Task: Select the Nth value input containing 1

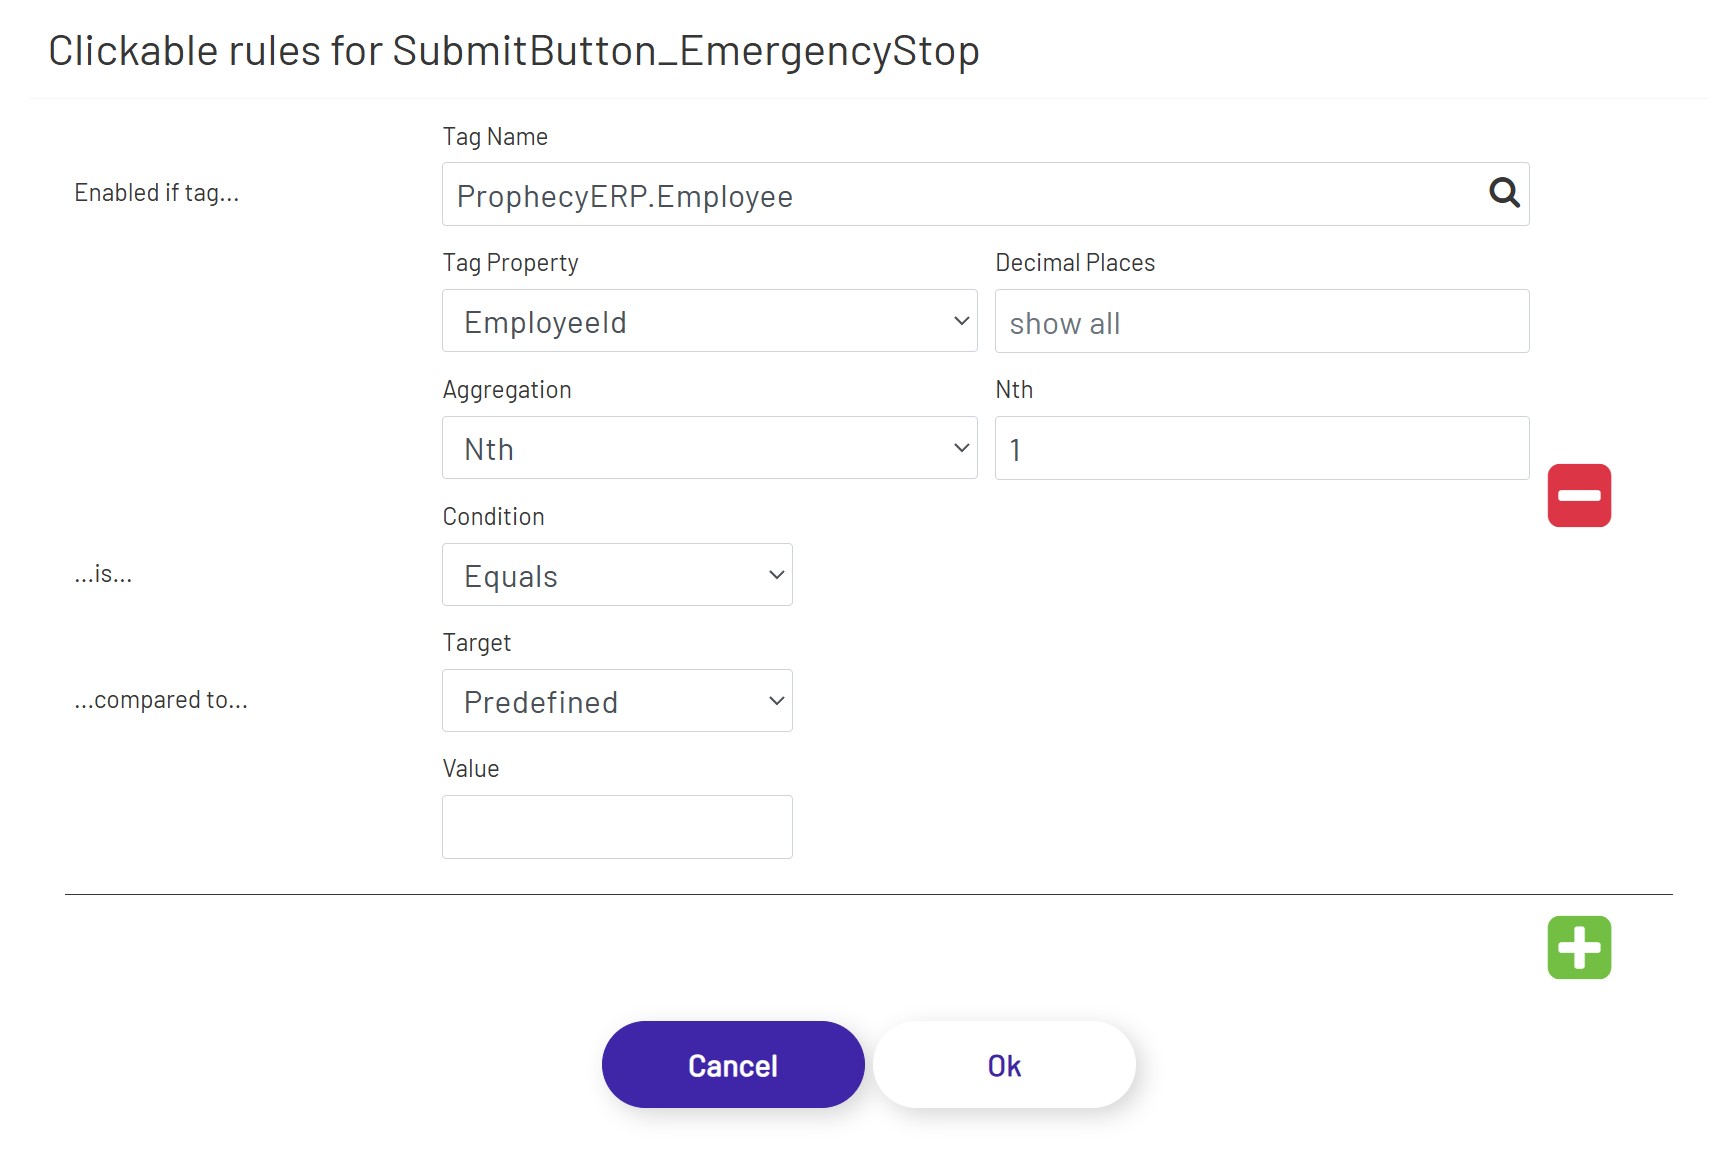Action: point(1261,448)
